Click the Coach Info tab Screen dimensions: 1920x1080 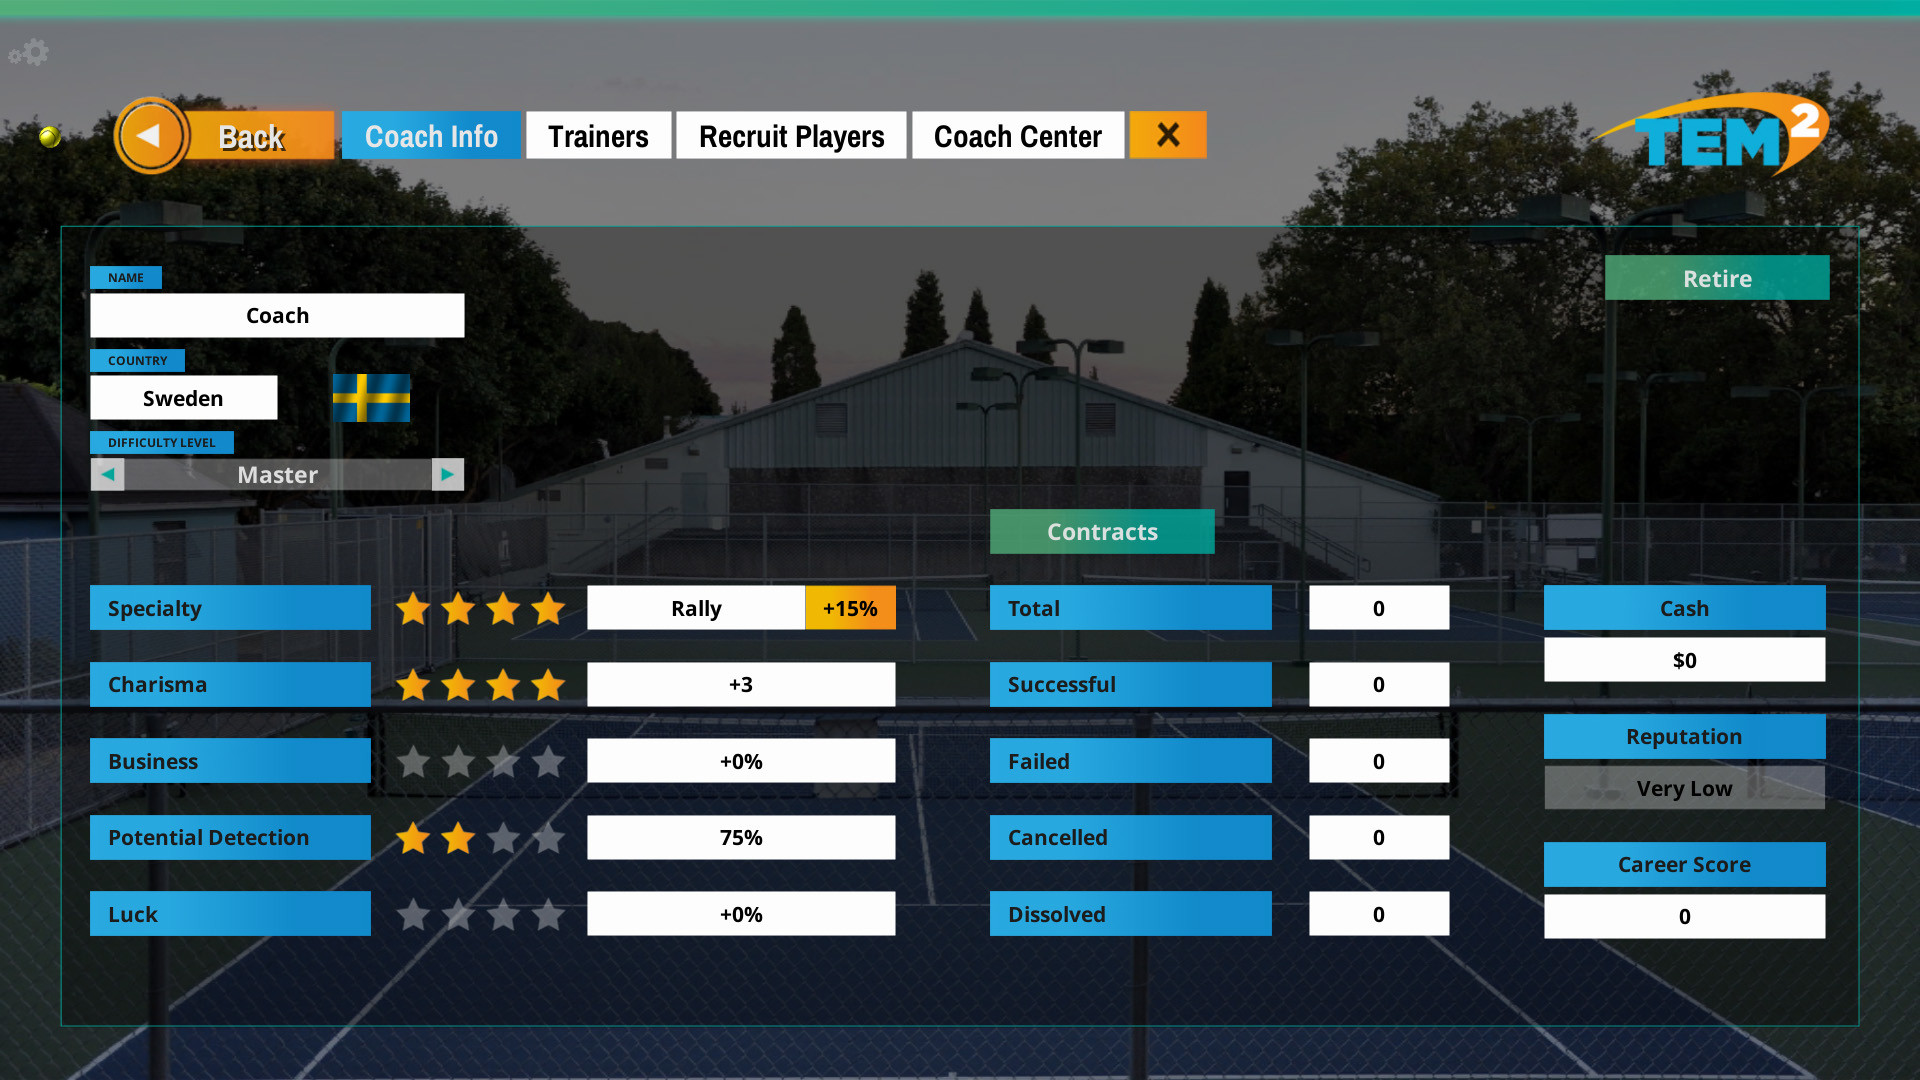[430, 136]
